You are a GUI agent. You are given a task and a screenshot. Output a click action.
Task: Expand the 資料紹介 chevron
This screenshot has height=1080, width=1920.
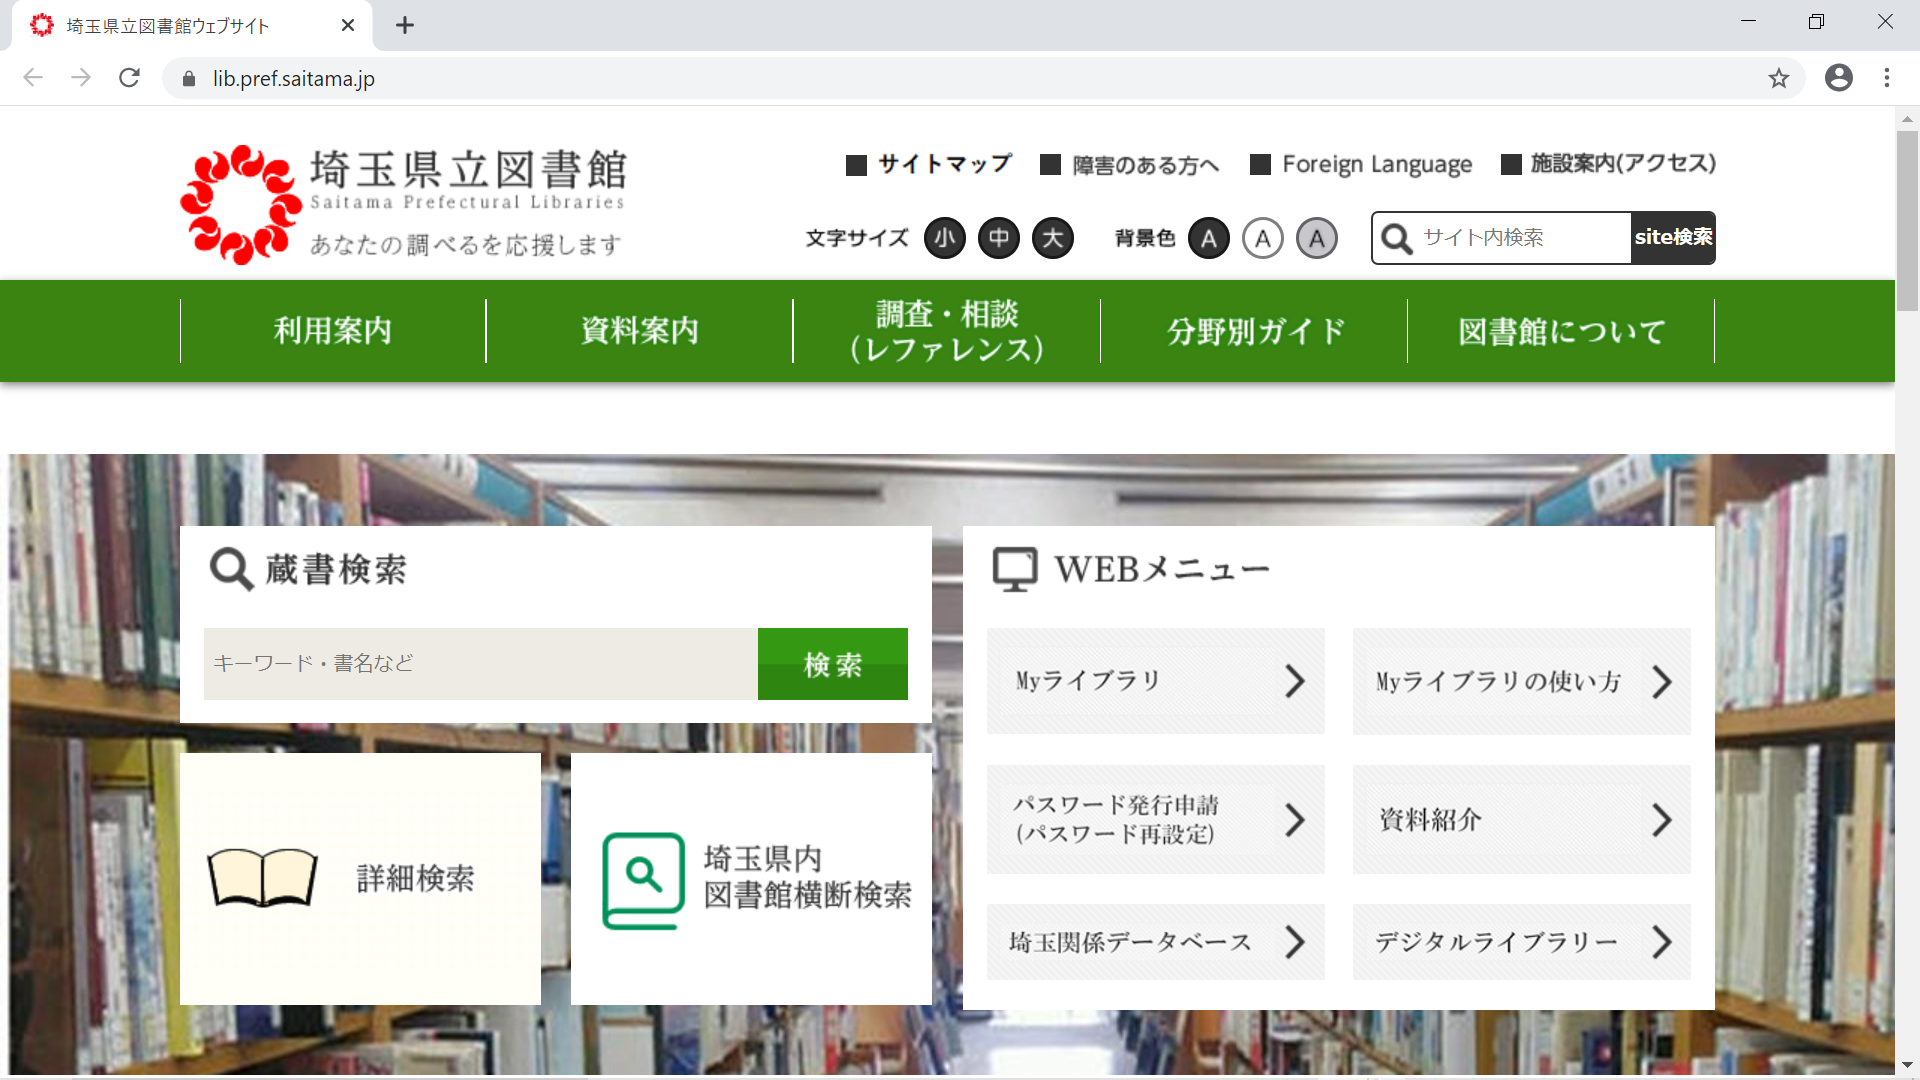[1661, 820]
